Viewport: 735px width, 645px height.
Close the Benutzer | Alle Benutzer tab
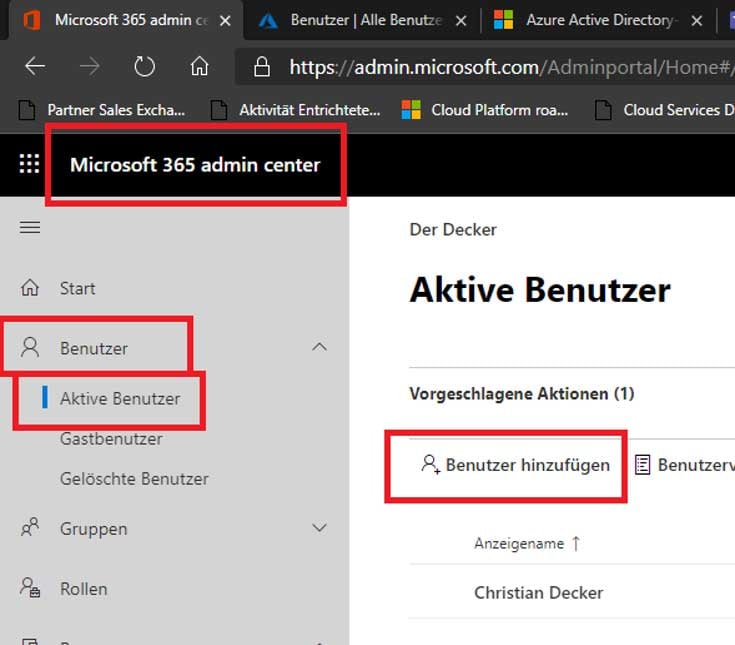pyautogui.click(x=461, y=21)
